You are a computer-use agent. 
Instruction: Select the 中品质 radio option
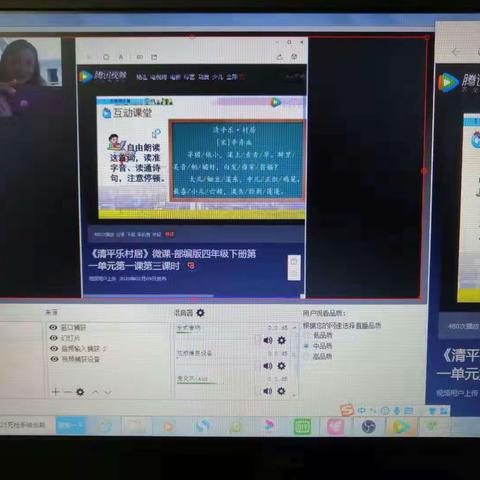pos(307,346)
